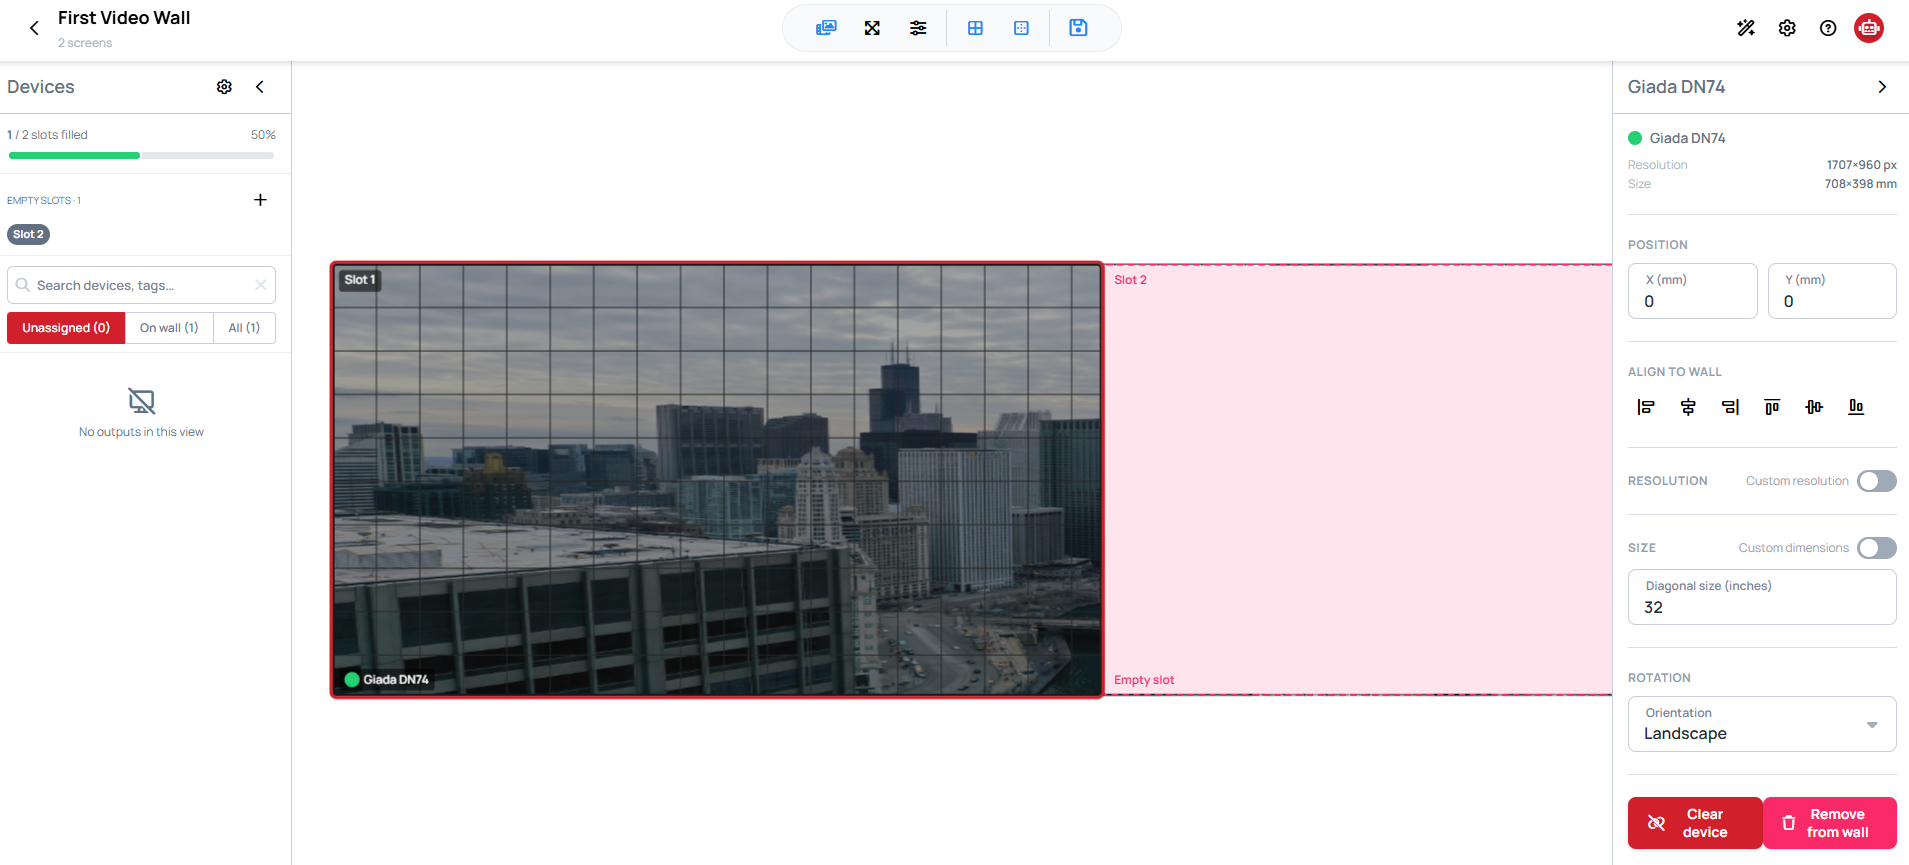Viewport: 1909px width, 865px height.
Task: Align device to left of wall
Action: [1646, 407]
